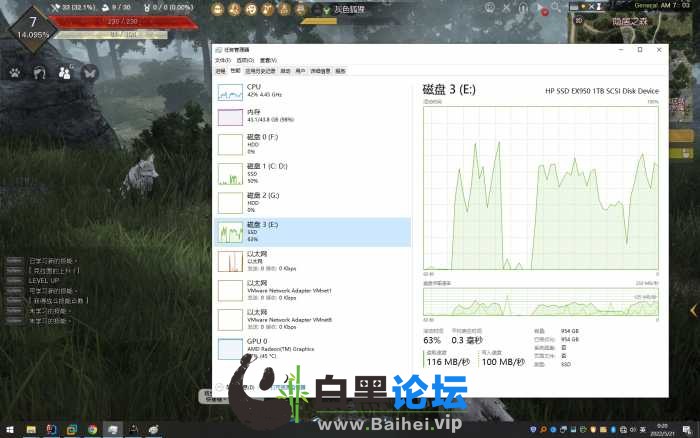700x438 pixels.
Task: Switch to the 启动 tab
Action: click(x=285, y=71)
